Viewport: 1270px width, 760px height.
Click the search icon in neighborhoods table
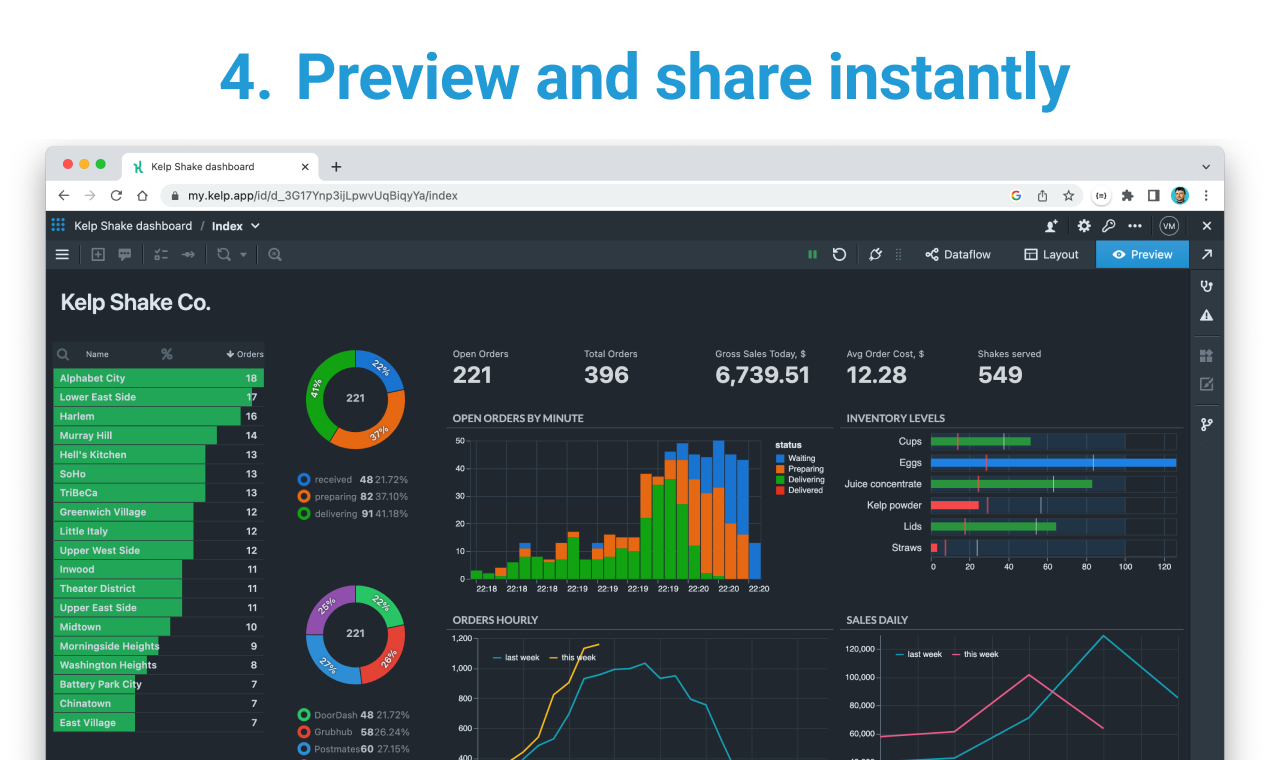pos(63,354)
